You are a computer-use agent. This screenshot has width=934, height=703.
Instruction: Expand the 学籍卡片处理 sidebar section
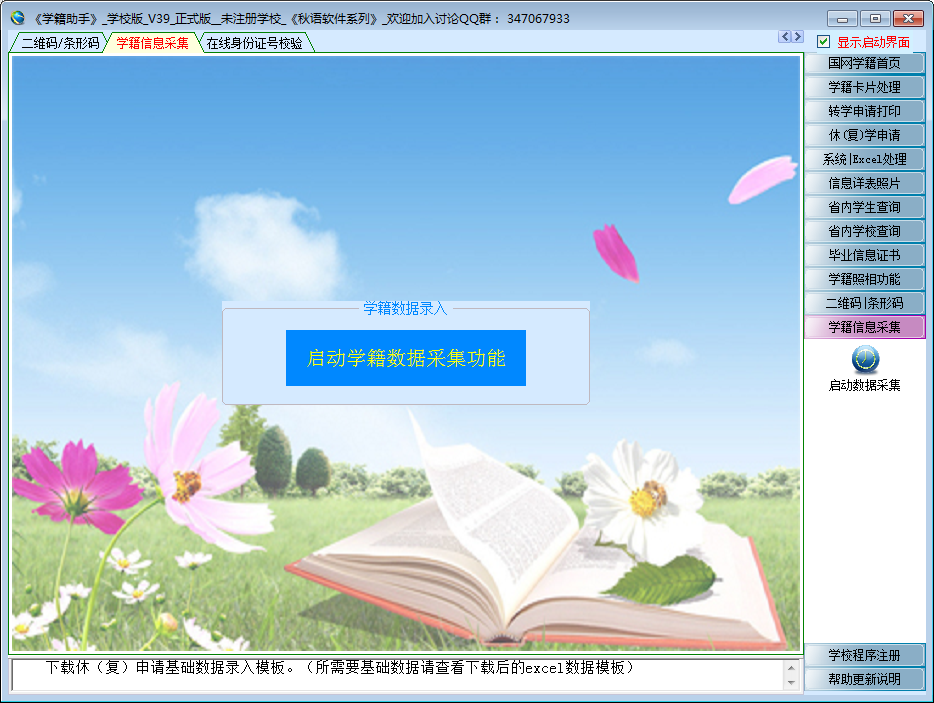click(x=864, y=87)
